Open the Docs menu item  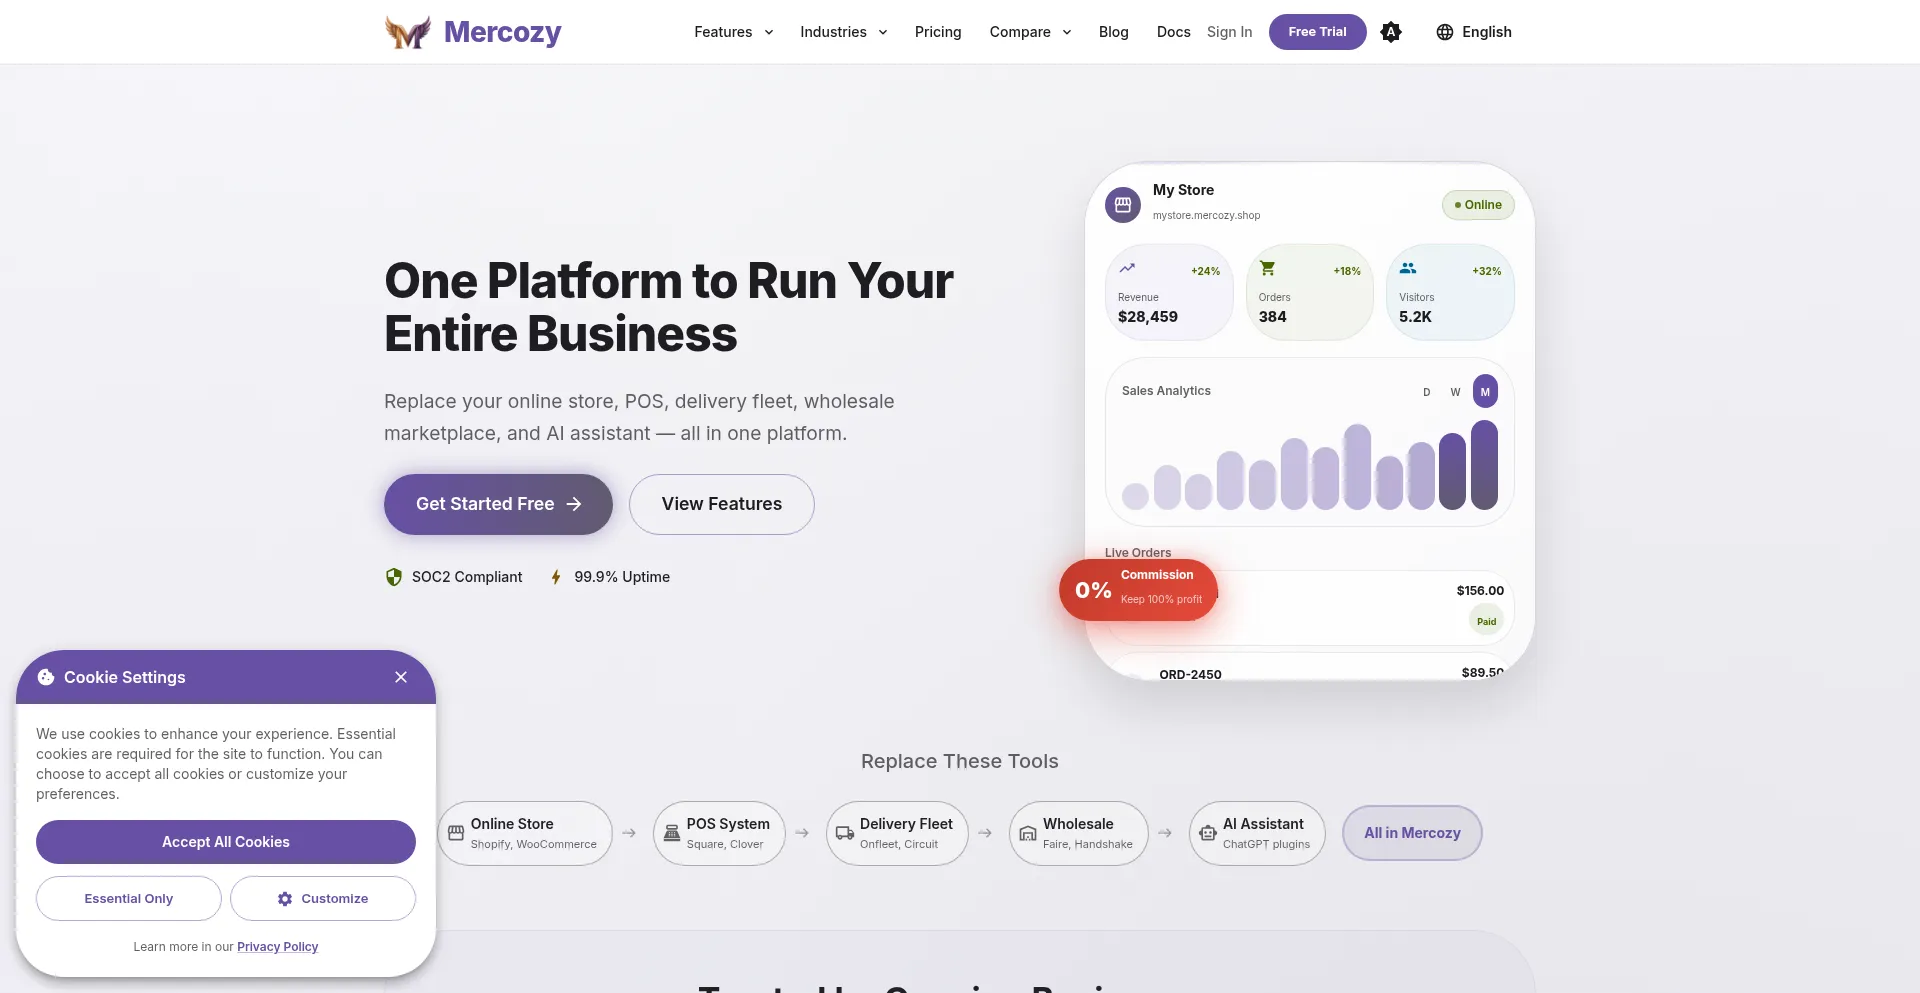pos(1174,32)
